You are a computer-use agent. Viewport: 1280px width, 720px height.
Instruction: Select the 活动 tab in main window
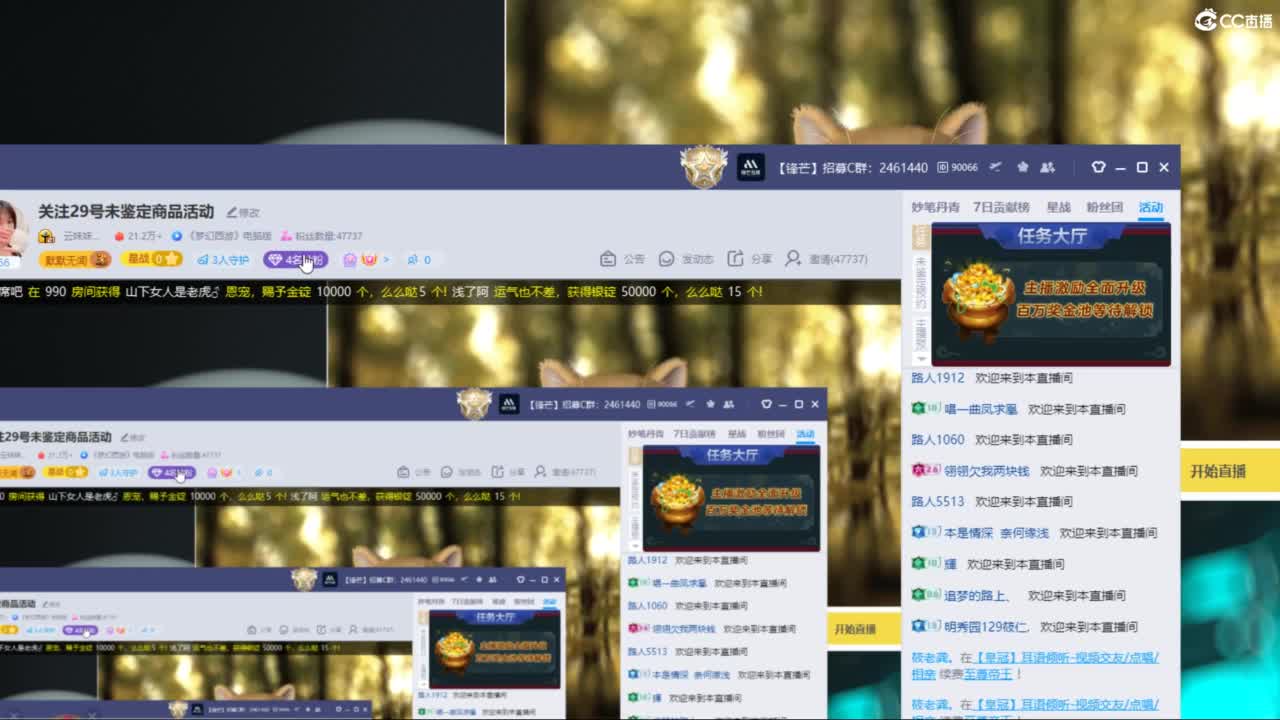[x=1151, y=208]
